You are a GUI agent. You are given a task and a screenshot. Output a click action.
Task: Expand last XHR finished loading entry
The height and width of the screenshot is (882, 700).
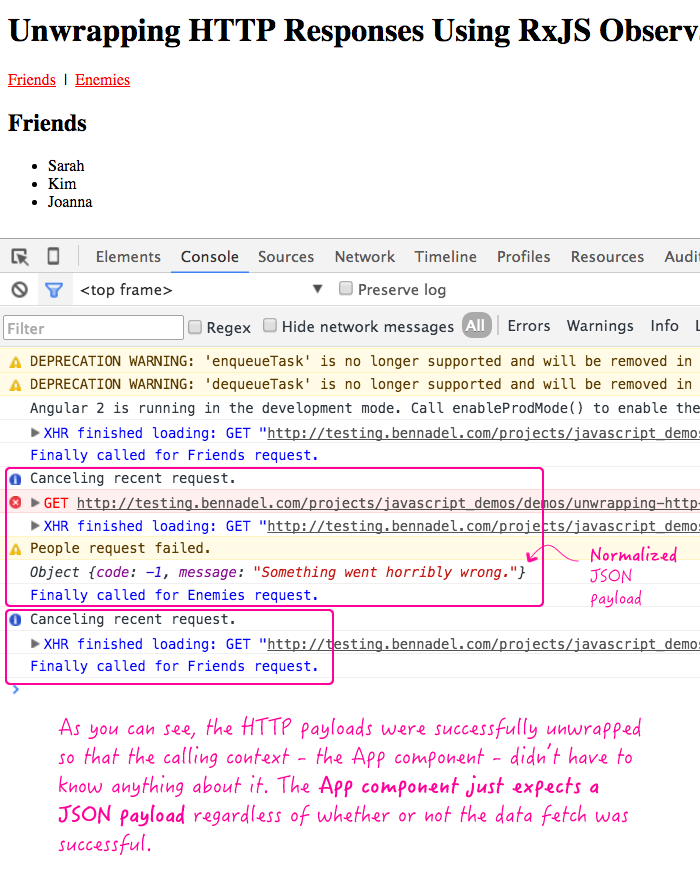click(35, 643)
